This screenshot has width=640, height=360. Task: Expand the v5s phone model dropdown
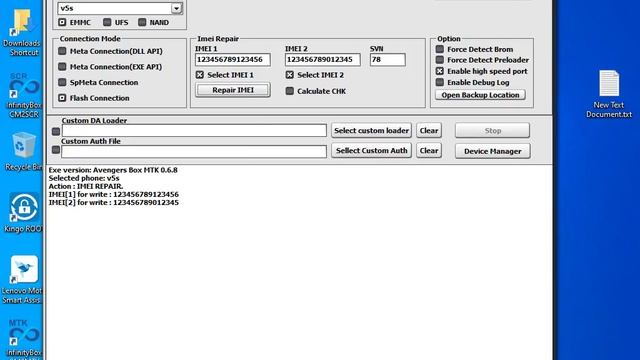point(176,8)
